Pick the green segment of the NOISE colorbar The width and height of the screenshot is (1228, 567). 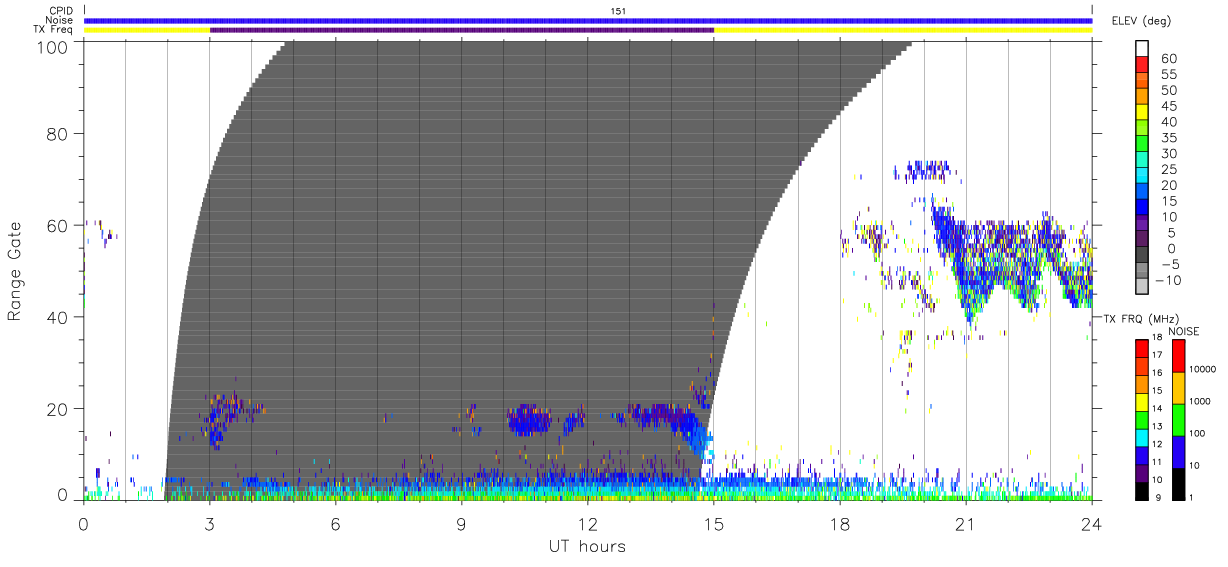click(1179, 419)
